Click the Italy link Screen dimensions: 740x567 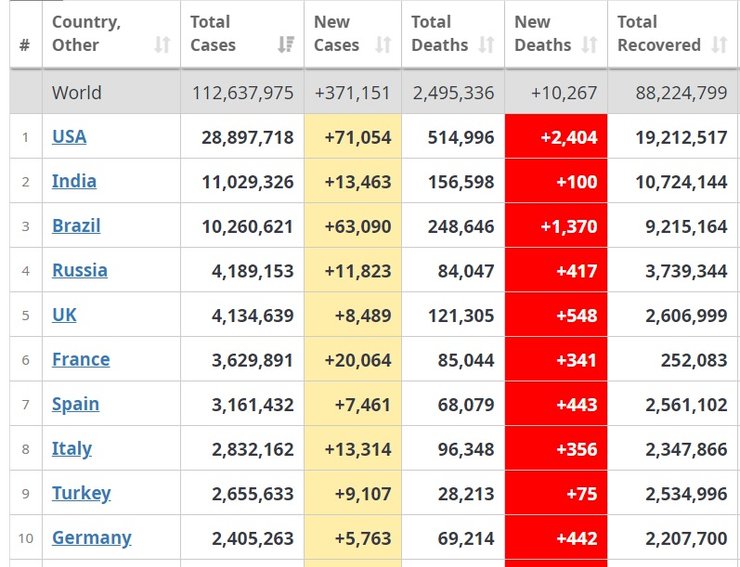click(72, 448)
